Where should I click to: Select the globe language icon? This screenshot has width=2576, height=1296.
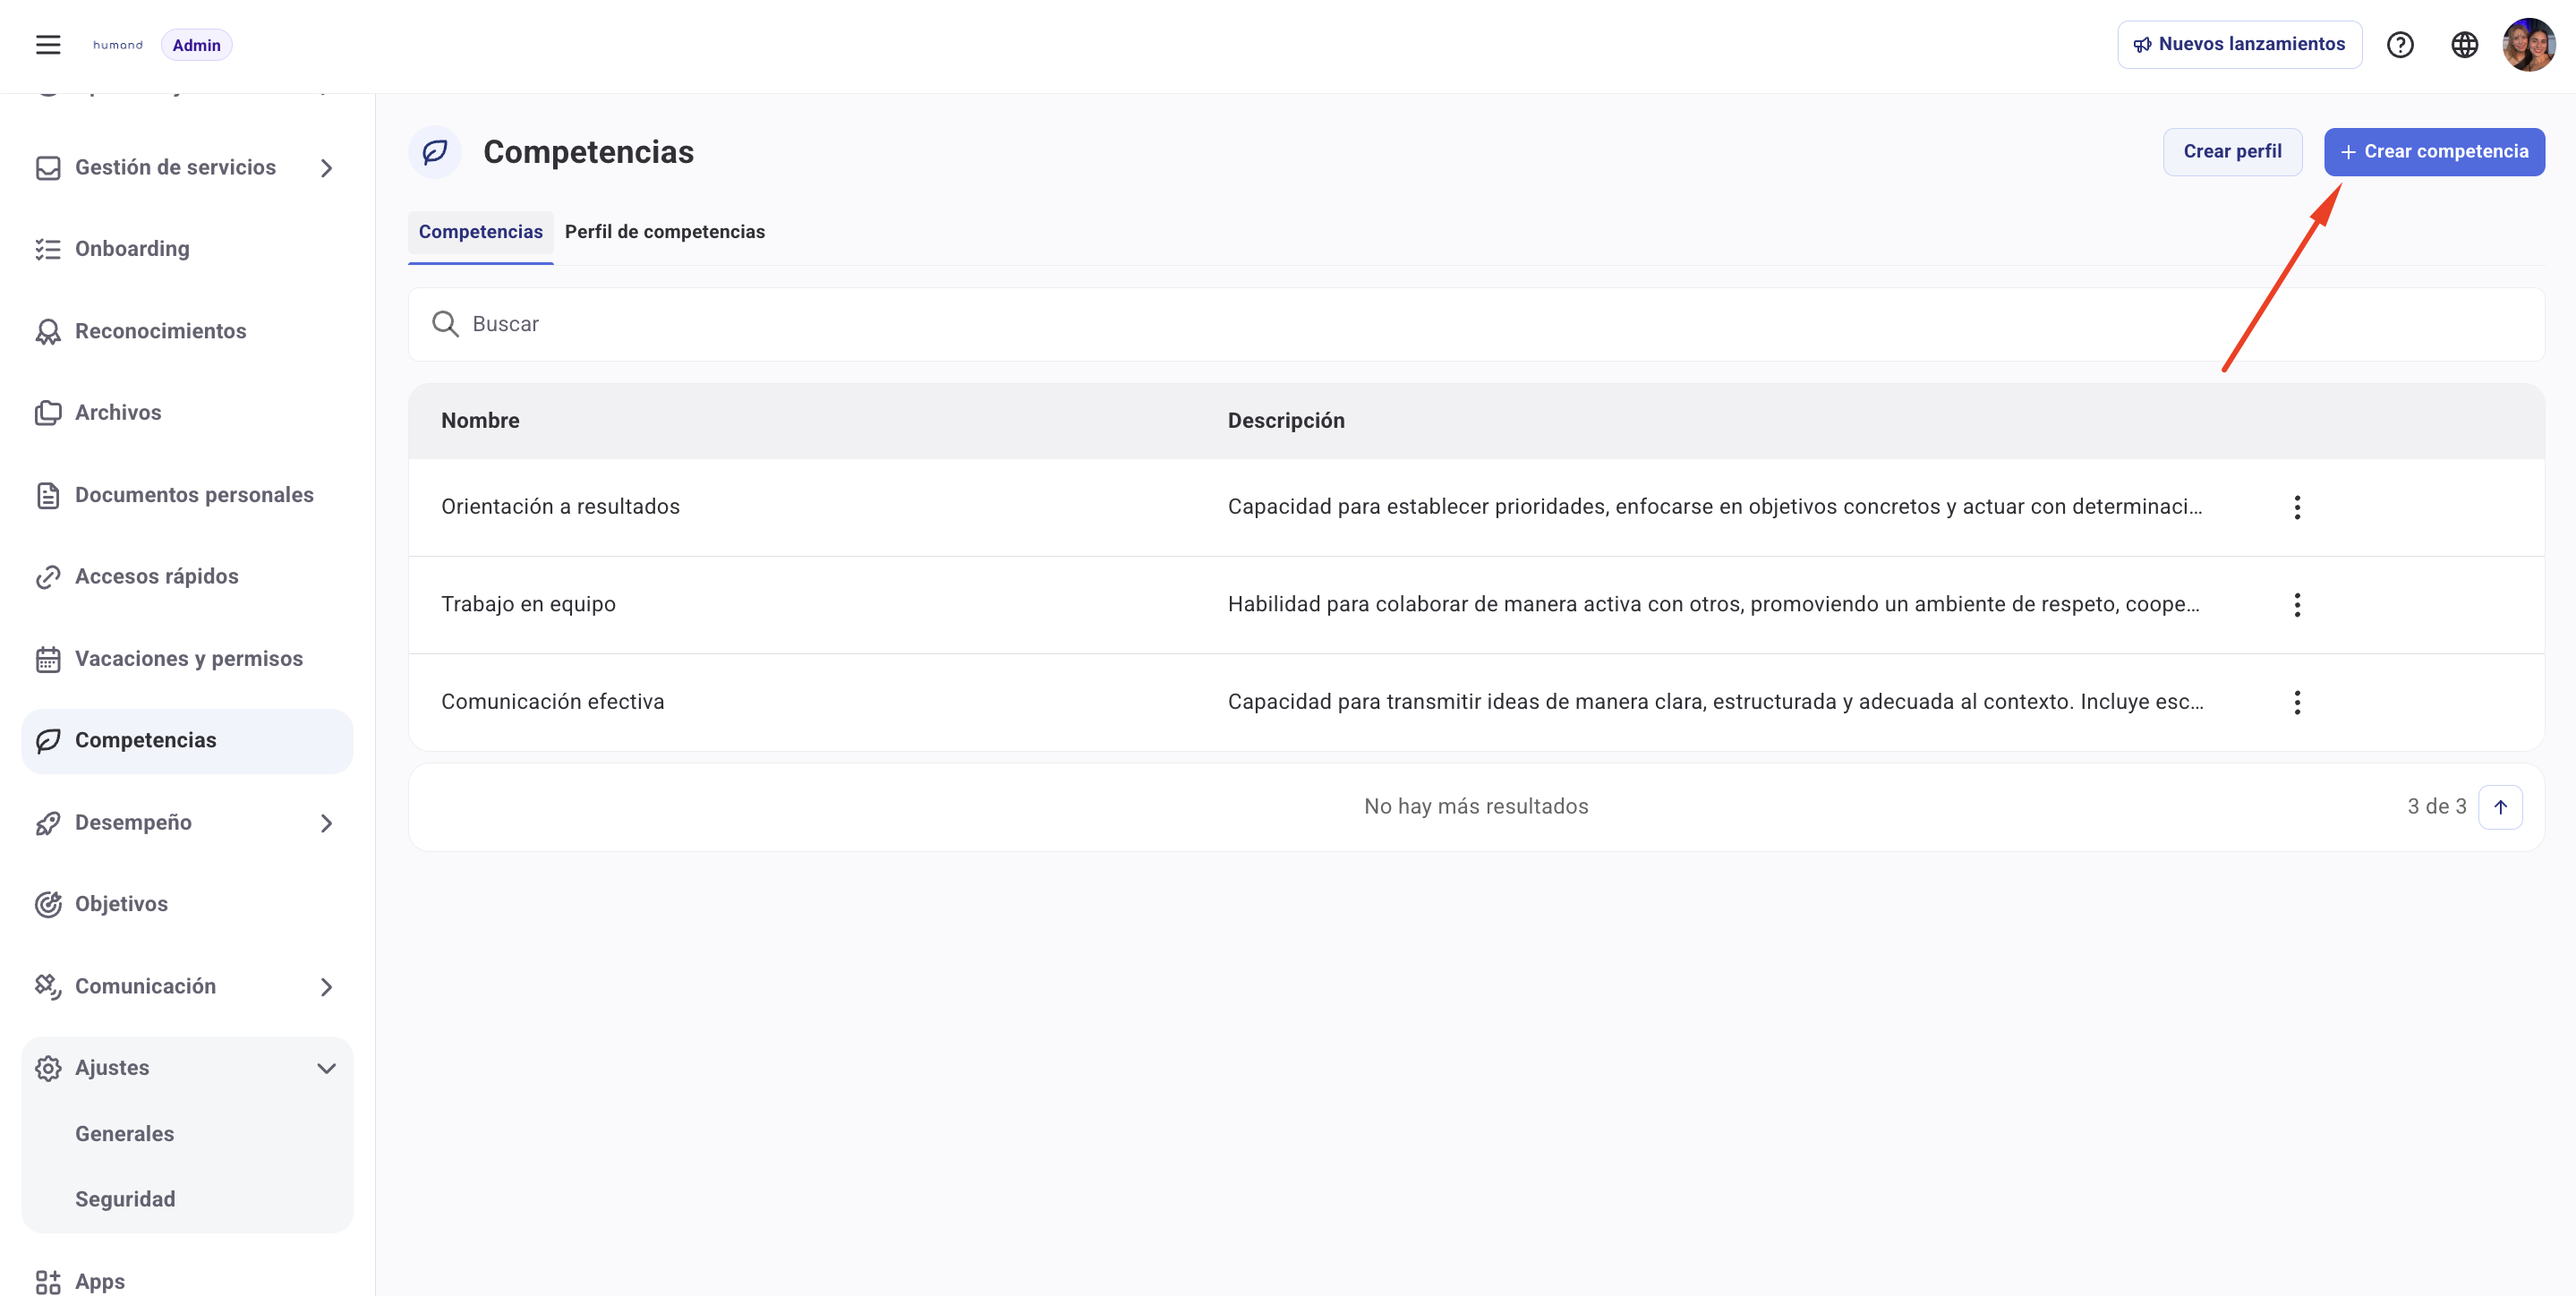point(2464,44)
